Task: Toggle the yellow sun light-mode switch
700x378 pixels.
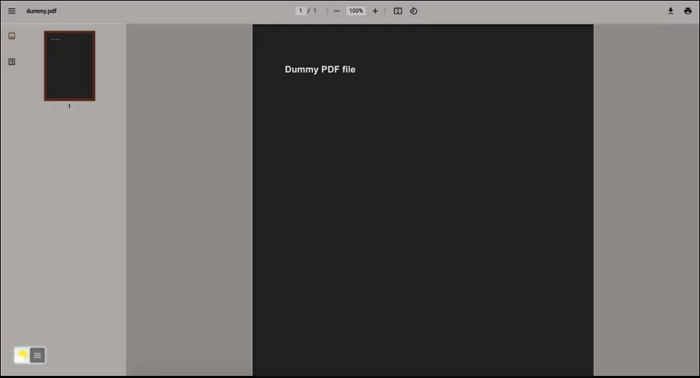Action: click(x=22, y=355)
